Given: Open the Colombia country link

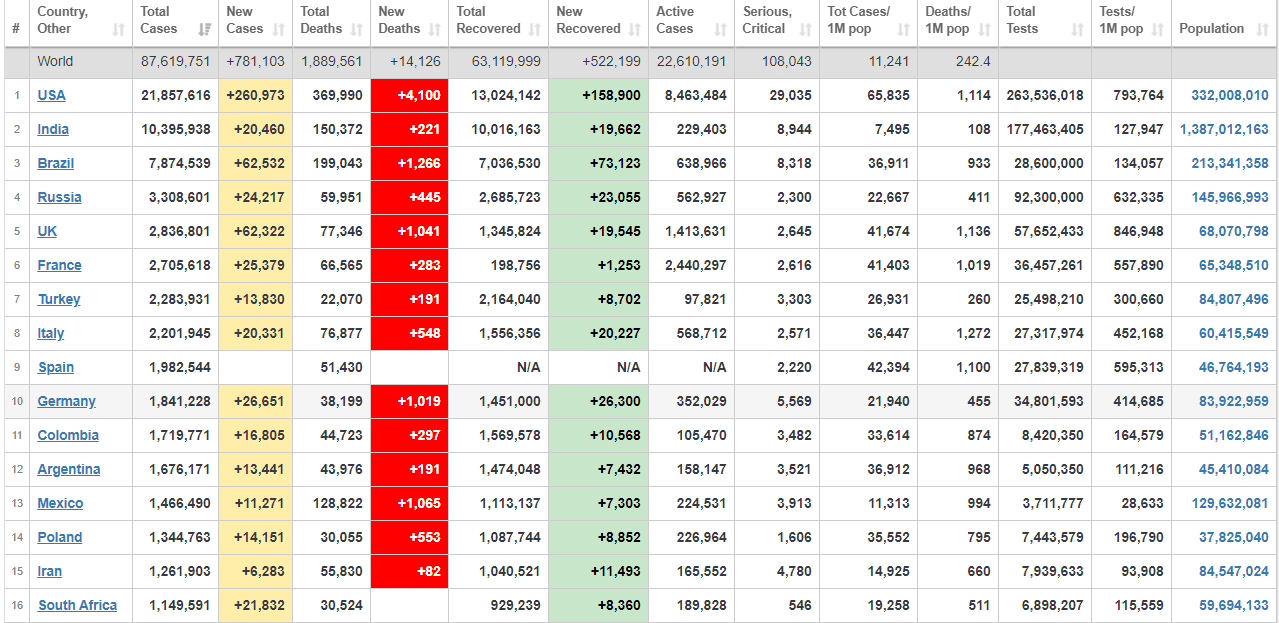Looking at the screenshot, I should [x=68, y=436].
